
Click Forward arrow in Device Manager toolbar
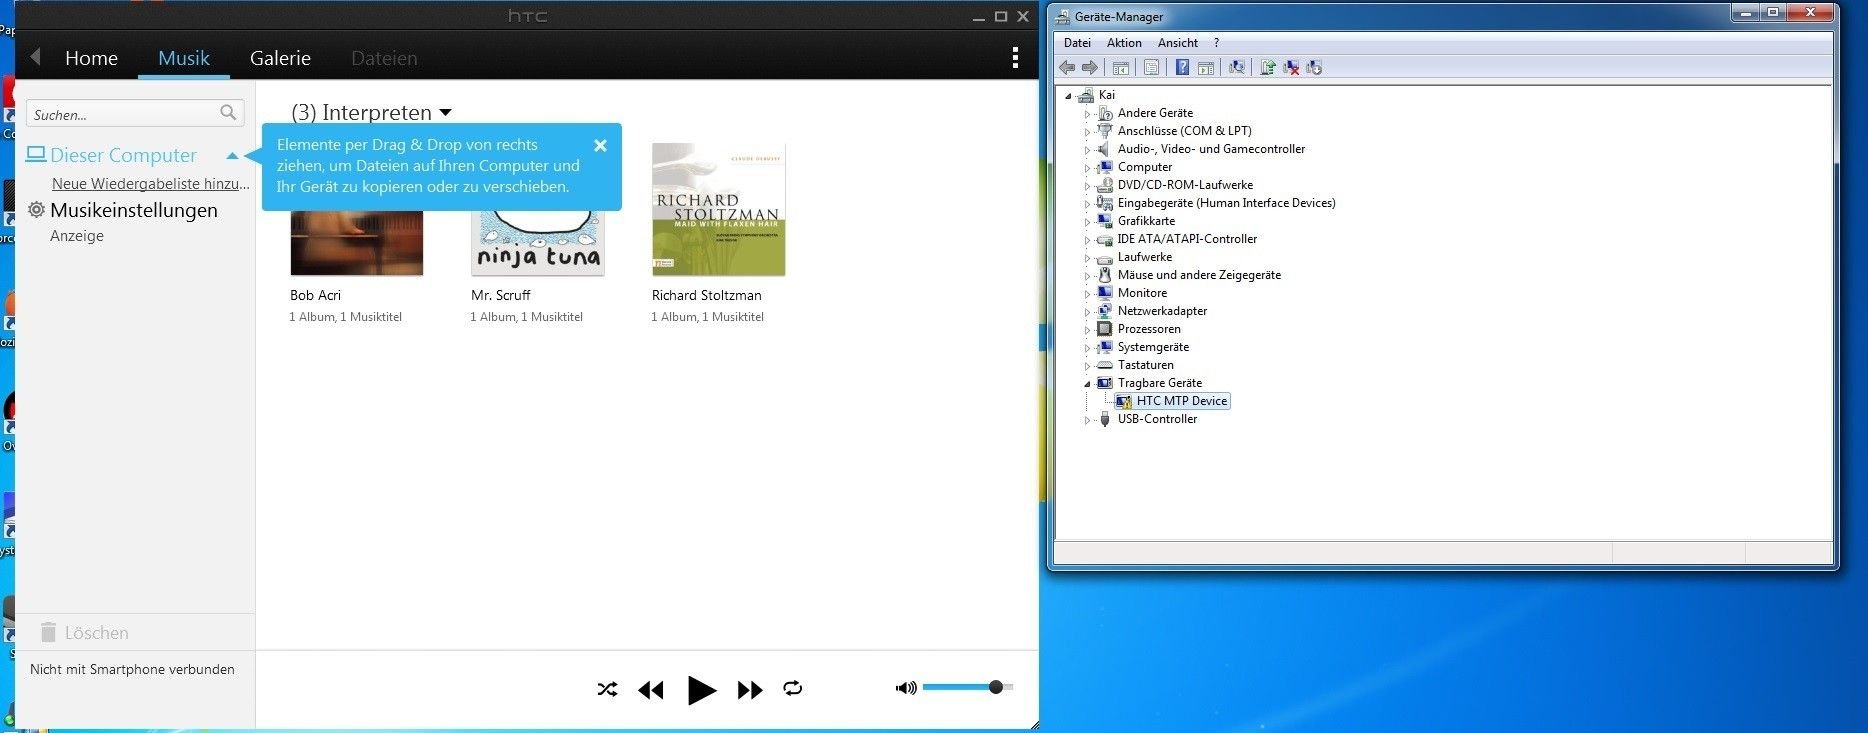click(1090, 68)
